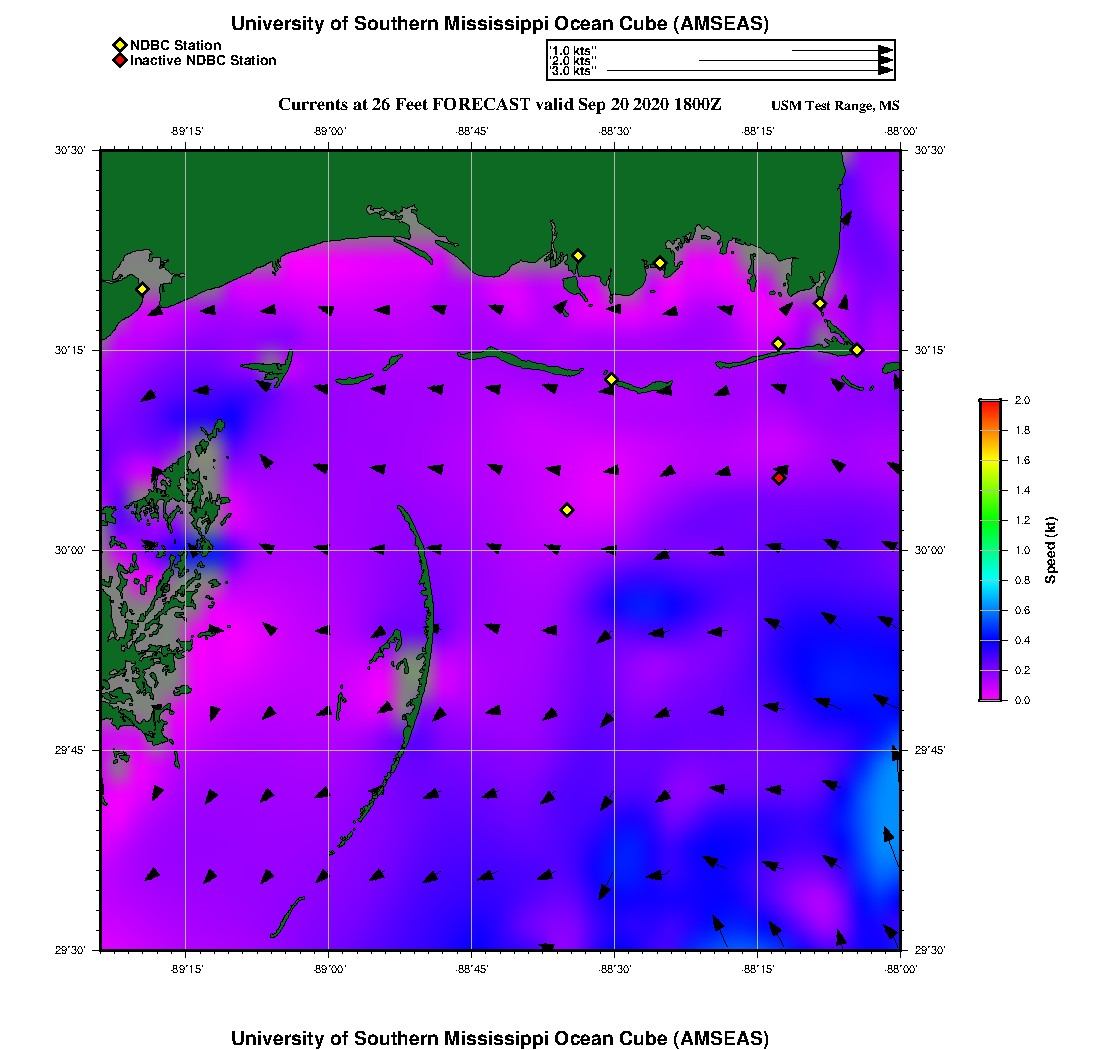1100x1050 pixels.
Task: Click the 30°15' latitude label on the left axis
Action: (70, 350)
